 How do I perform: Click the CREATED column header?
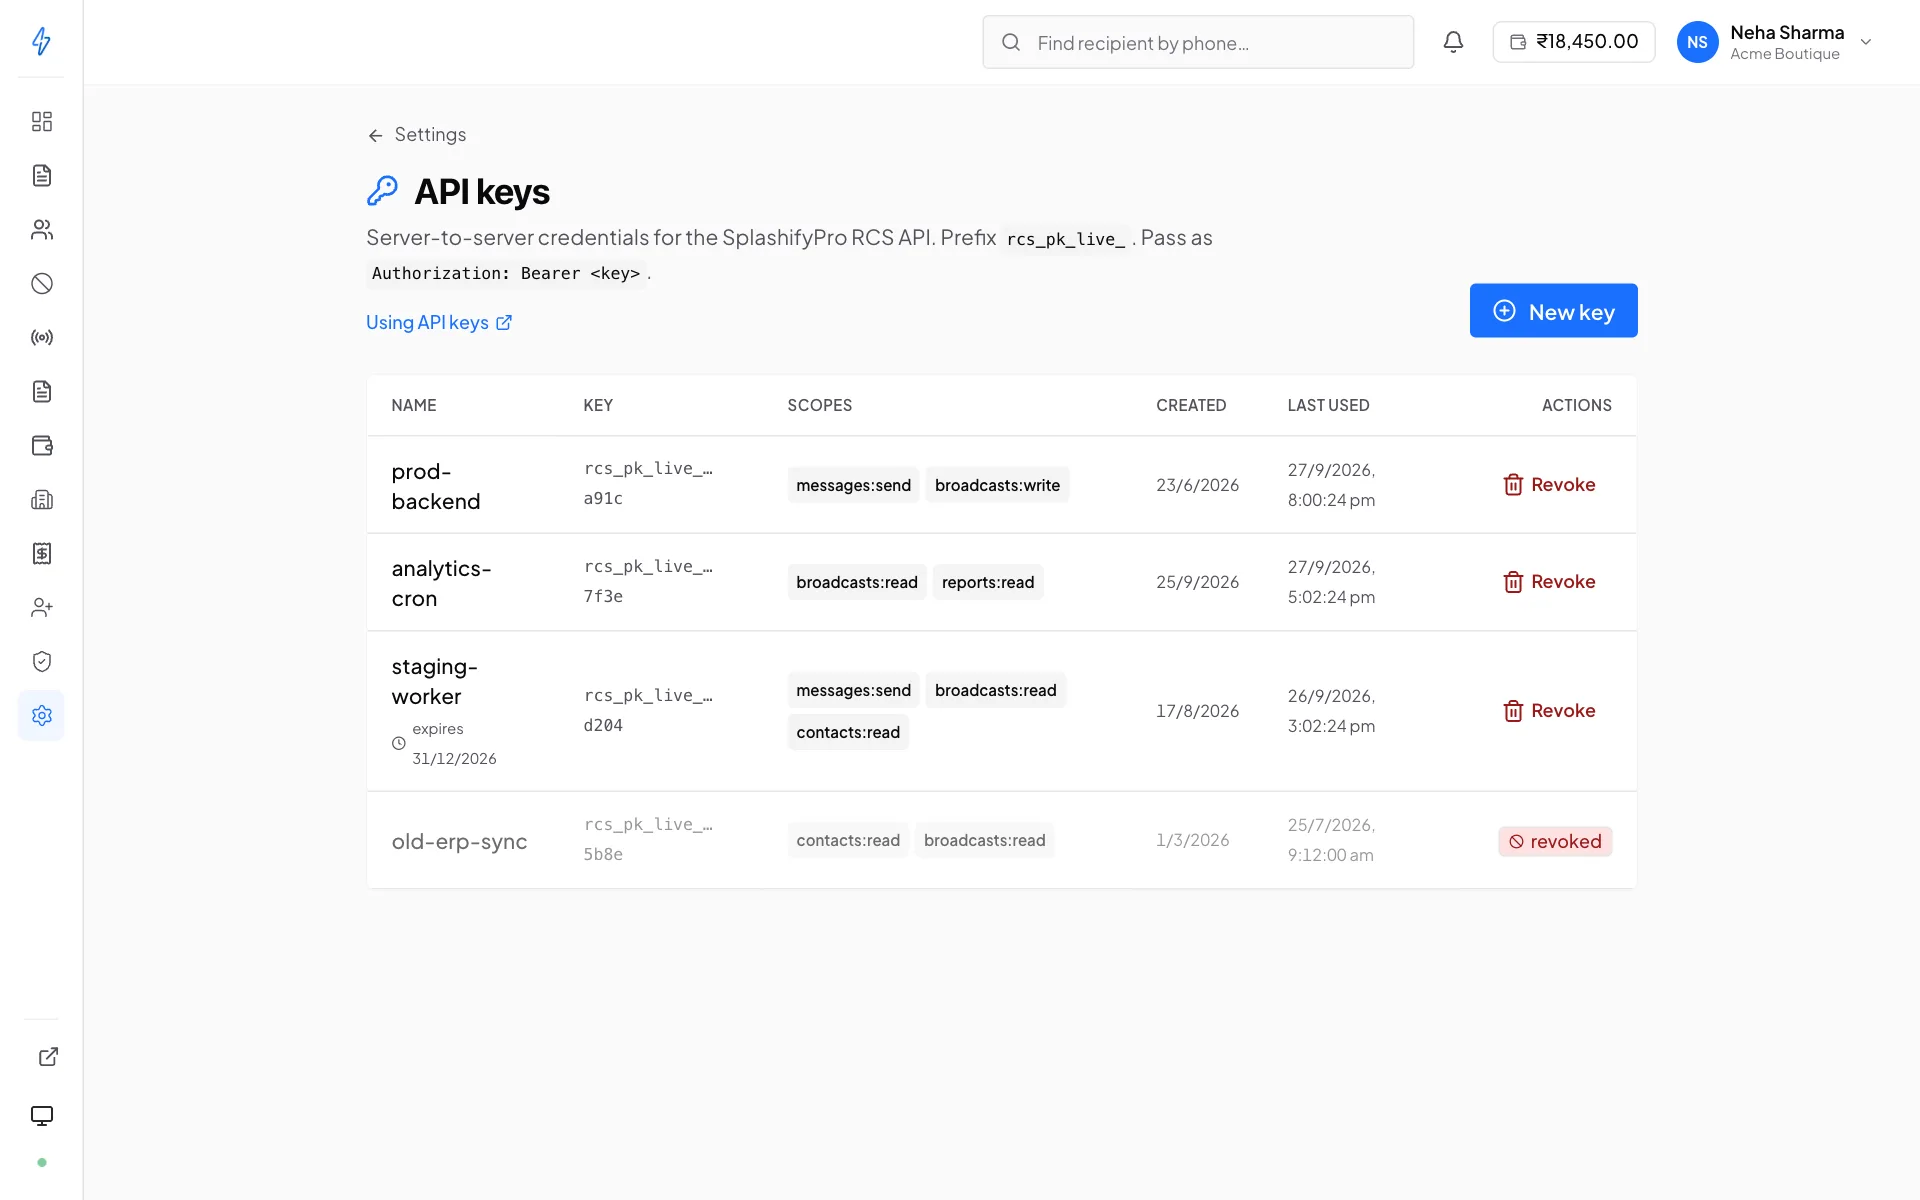pyautogui.click(x=1191, y=405)
